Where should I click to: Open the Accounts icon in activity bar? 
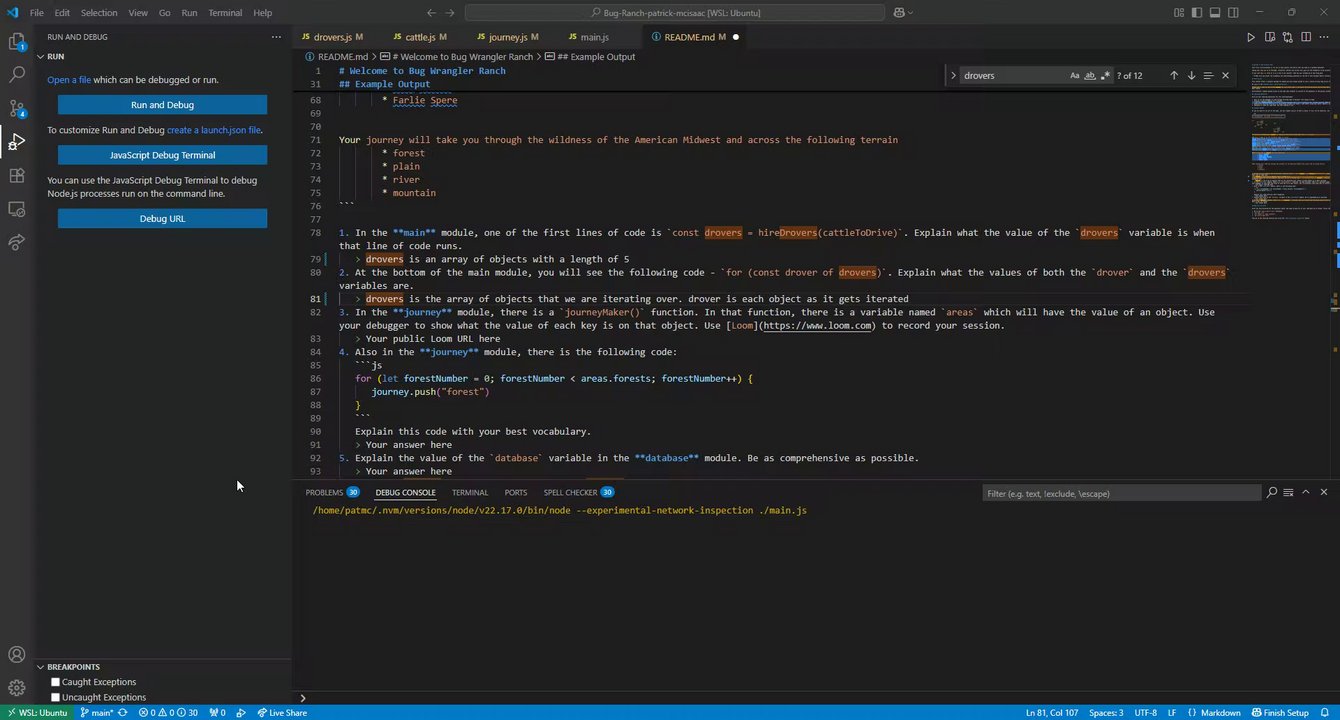coord(17,655)
